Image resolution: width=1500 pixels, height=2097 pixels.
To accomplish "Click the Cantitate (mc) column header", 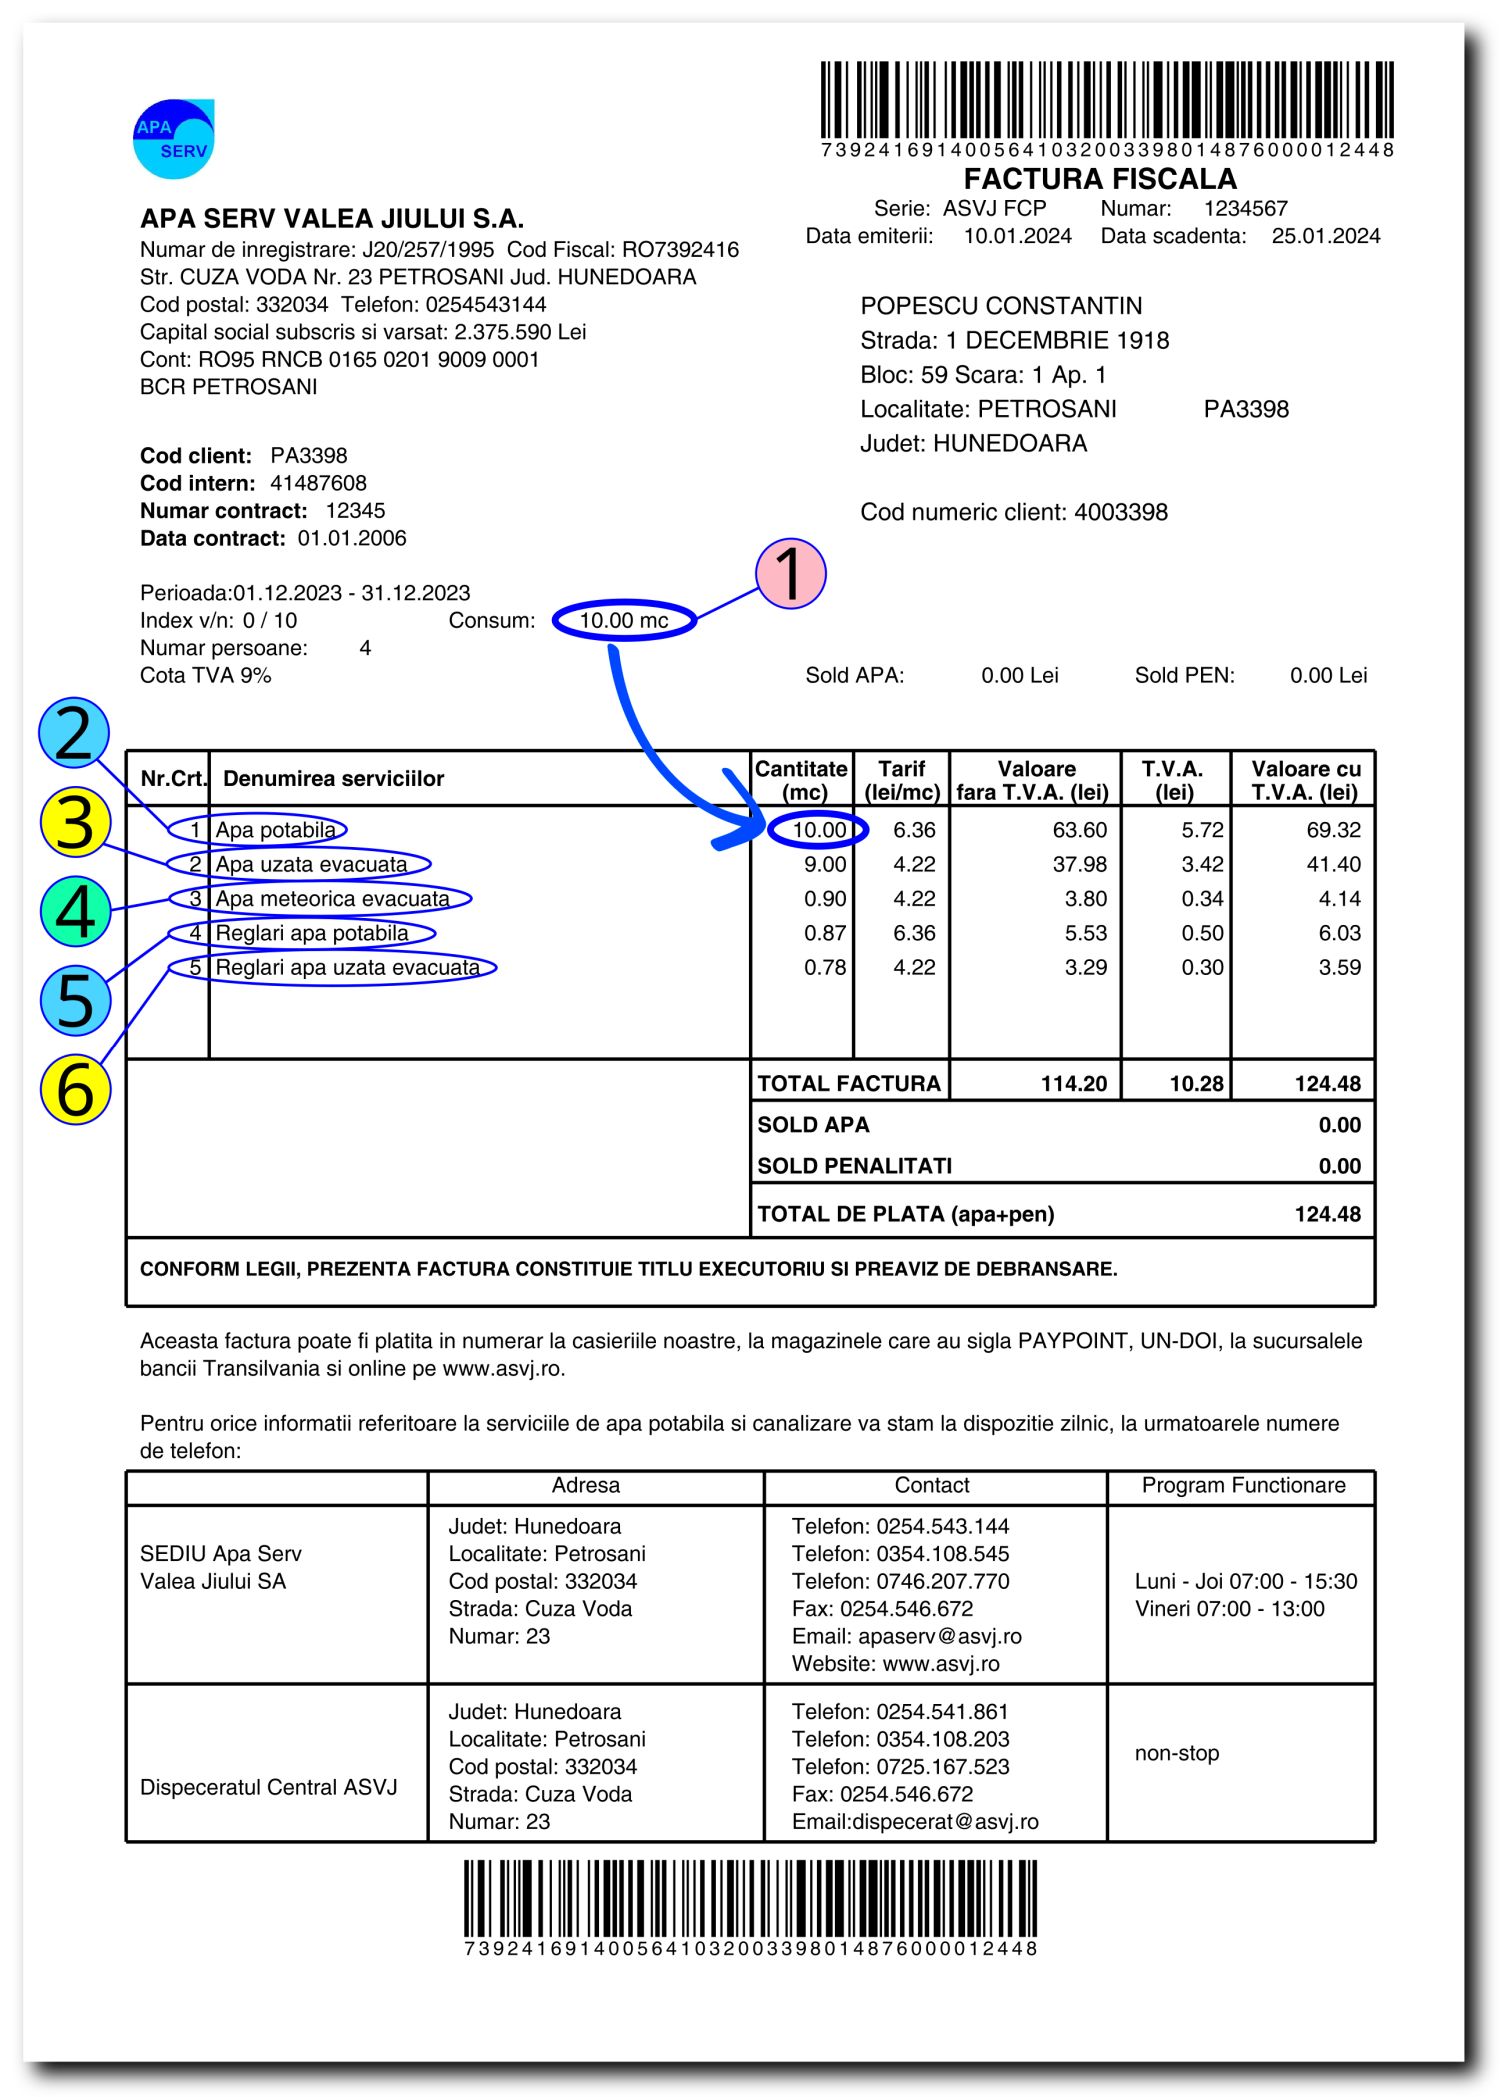I will [x=802, y=780].
